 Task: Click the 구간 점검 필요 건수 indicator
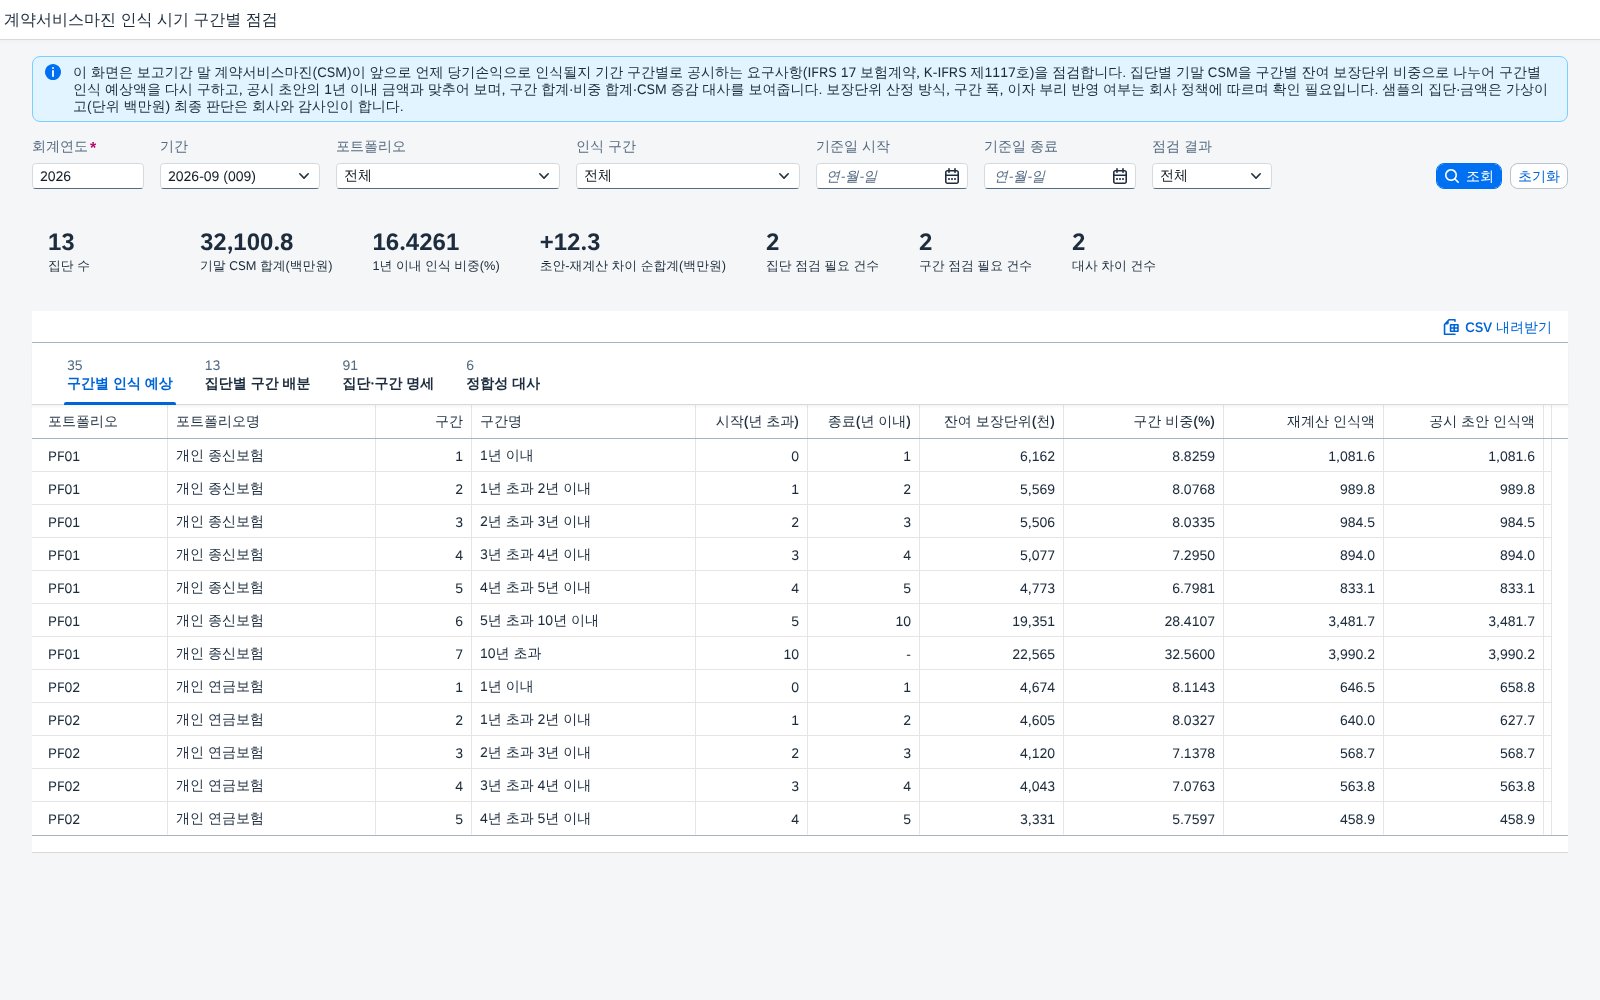(x=975, y=251)
